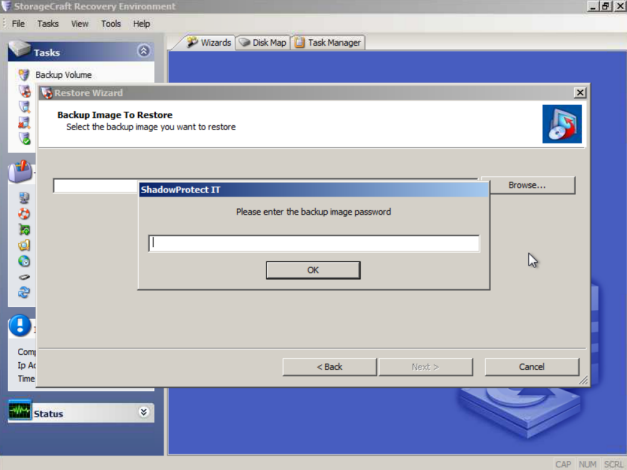Screen dimensions: 627x470
Task: Click the toolbox panel header icon
Action: (20, 171)
